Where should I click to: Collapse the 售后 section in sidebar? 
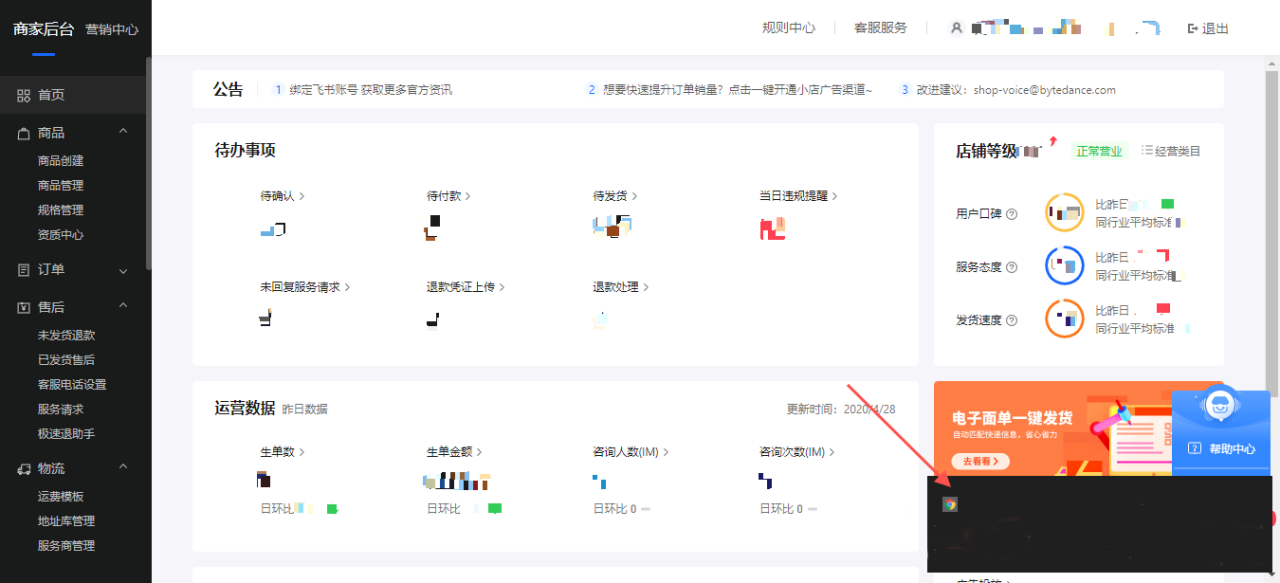click(123, 306)
